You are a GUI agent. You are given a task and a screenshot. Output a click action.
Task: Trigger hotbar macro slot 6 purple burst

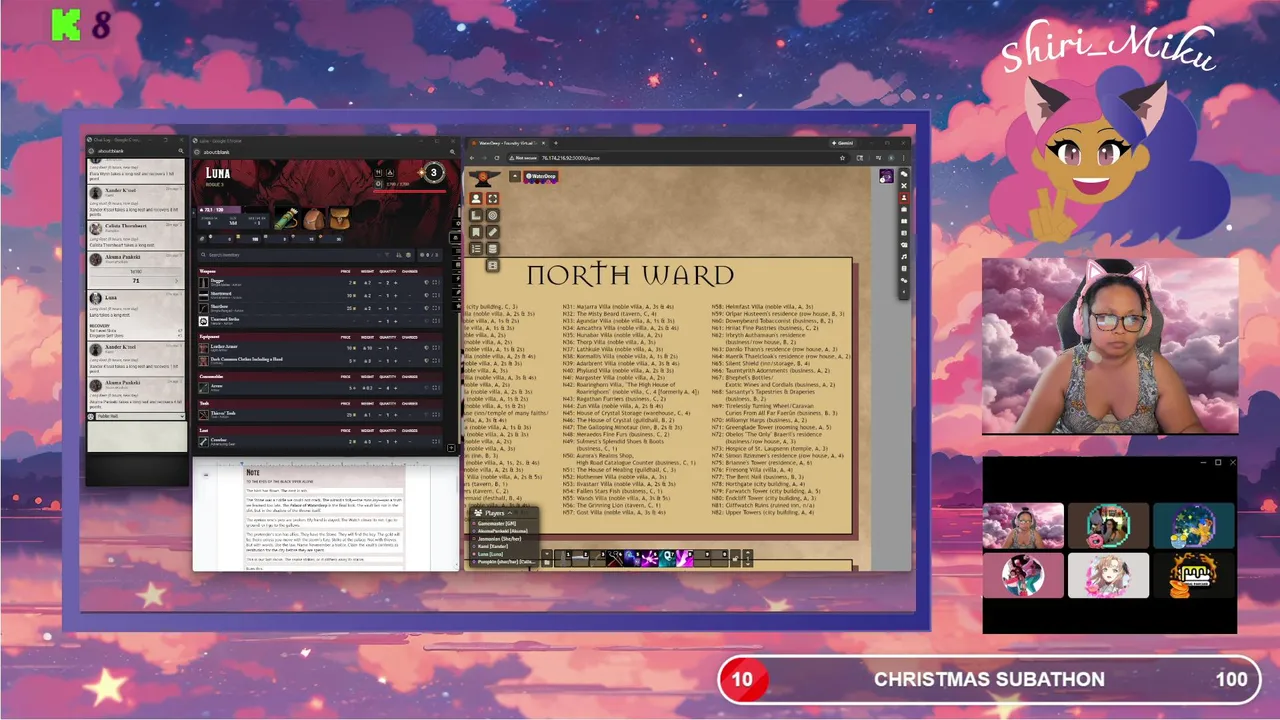click(650, 558)
